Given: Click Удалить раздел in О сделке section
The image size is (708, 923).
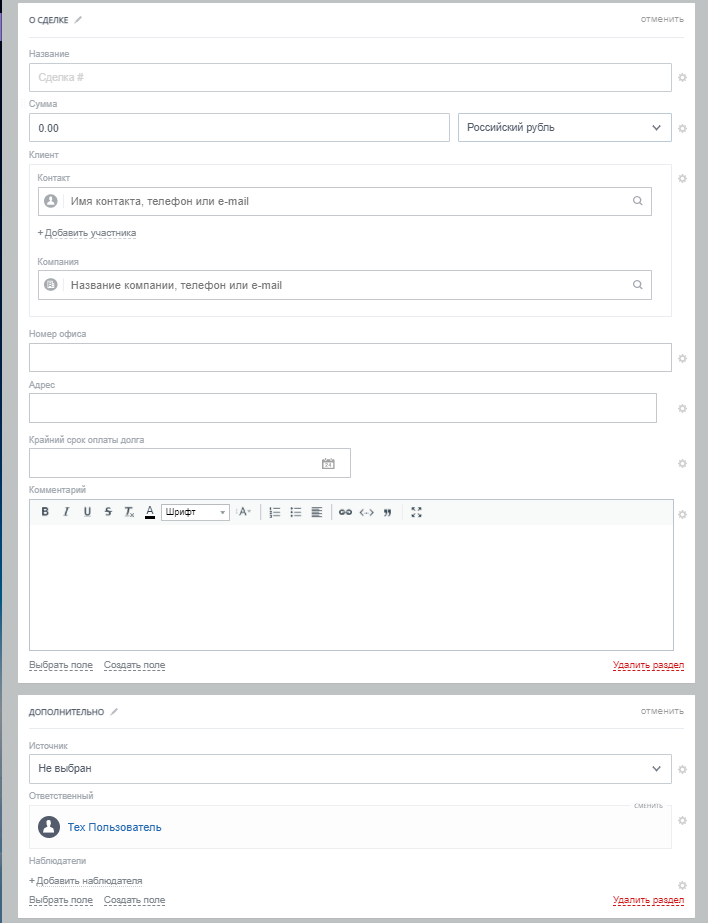Looking at the screenshot, I should click(648, 665).
